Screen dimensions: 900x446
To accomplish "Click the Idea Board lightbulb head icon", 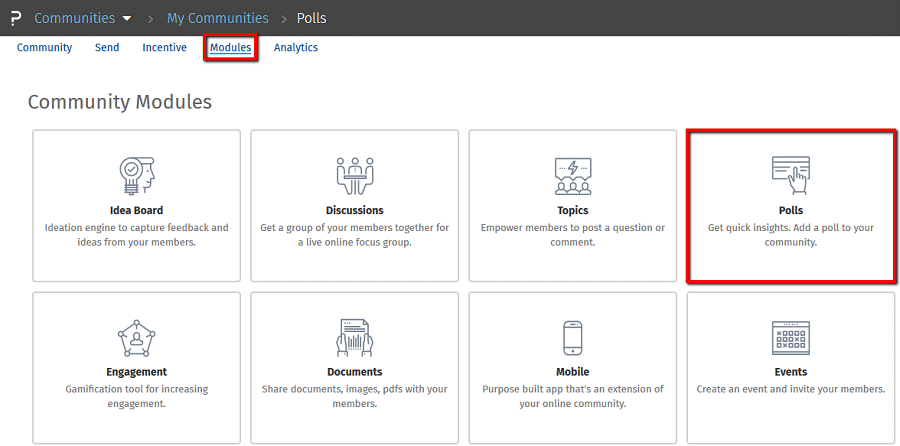I will pos(137,176).
